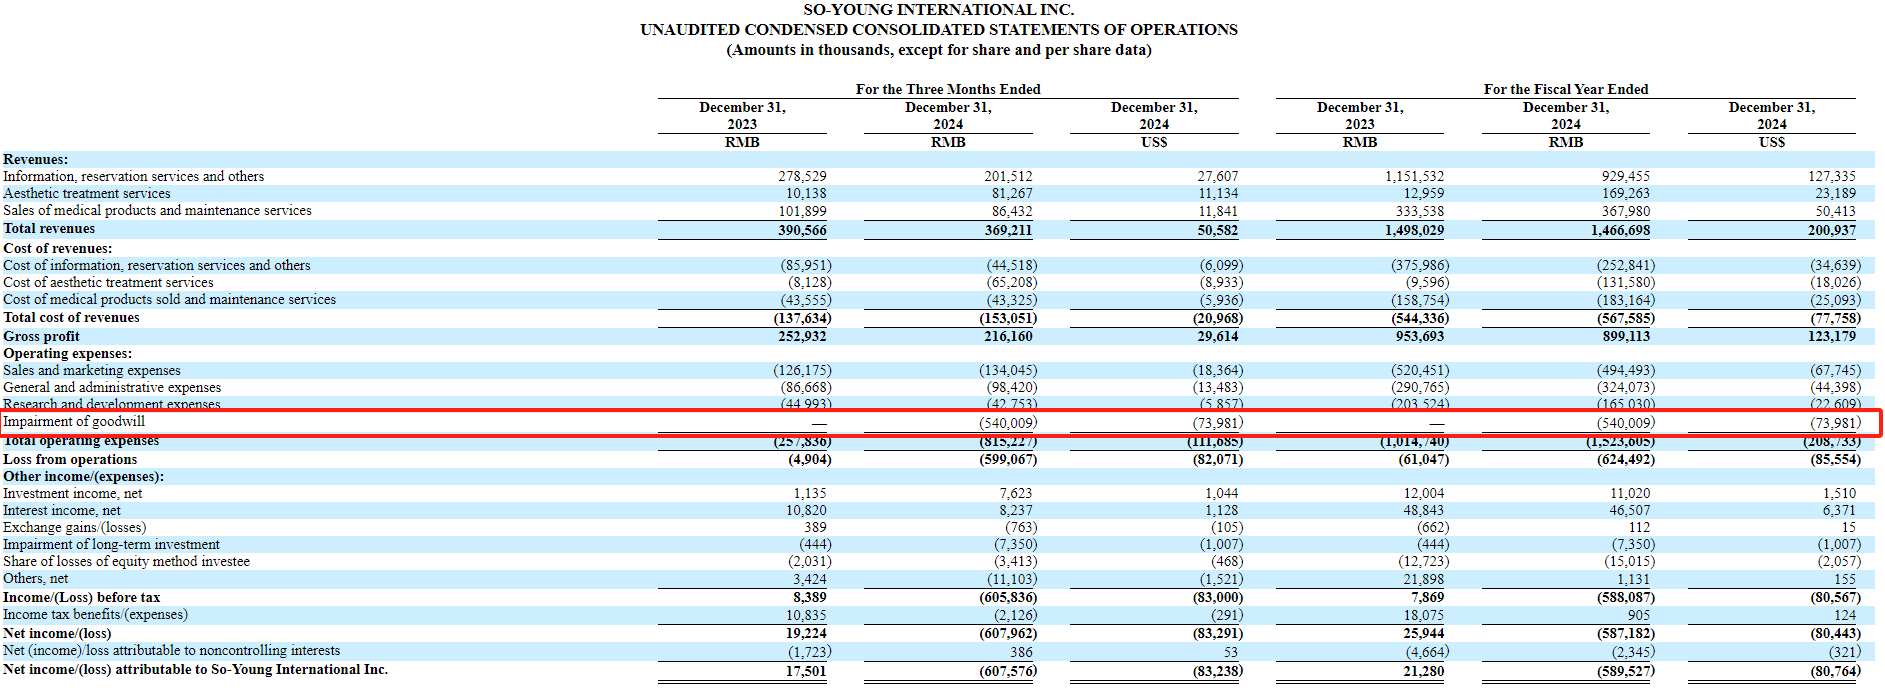Screen dimensions: 1885x696
Task: Click the interest income value 48,843
Action: pyautogui.click(x=1423, y=511)
